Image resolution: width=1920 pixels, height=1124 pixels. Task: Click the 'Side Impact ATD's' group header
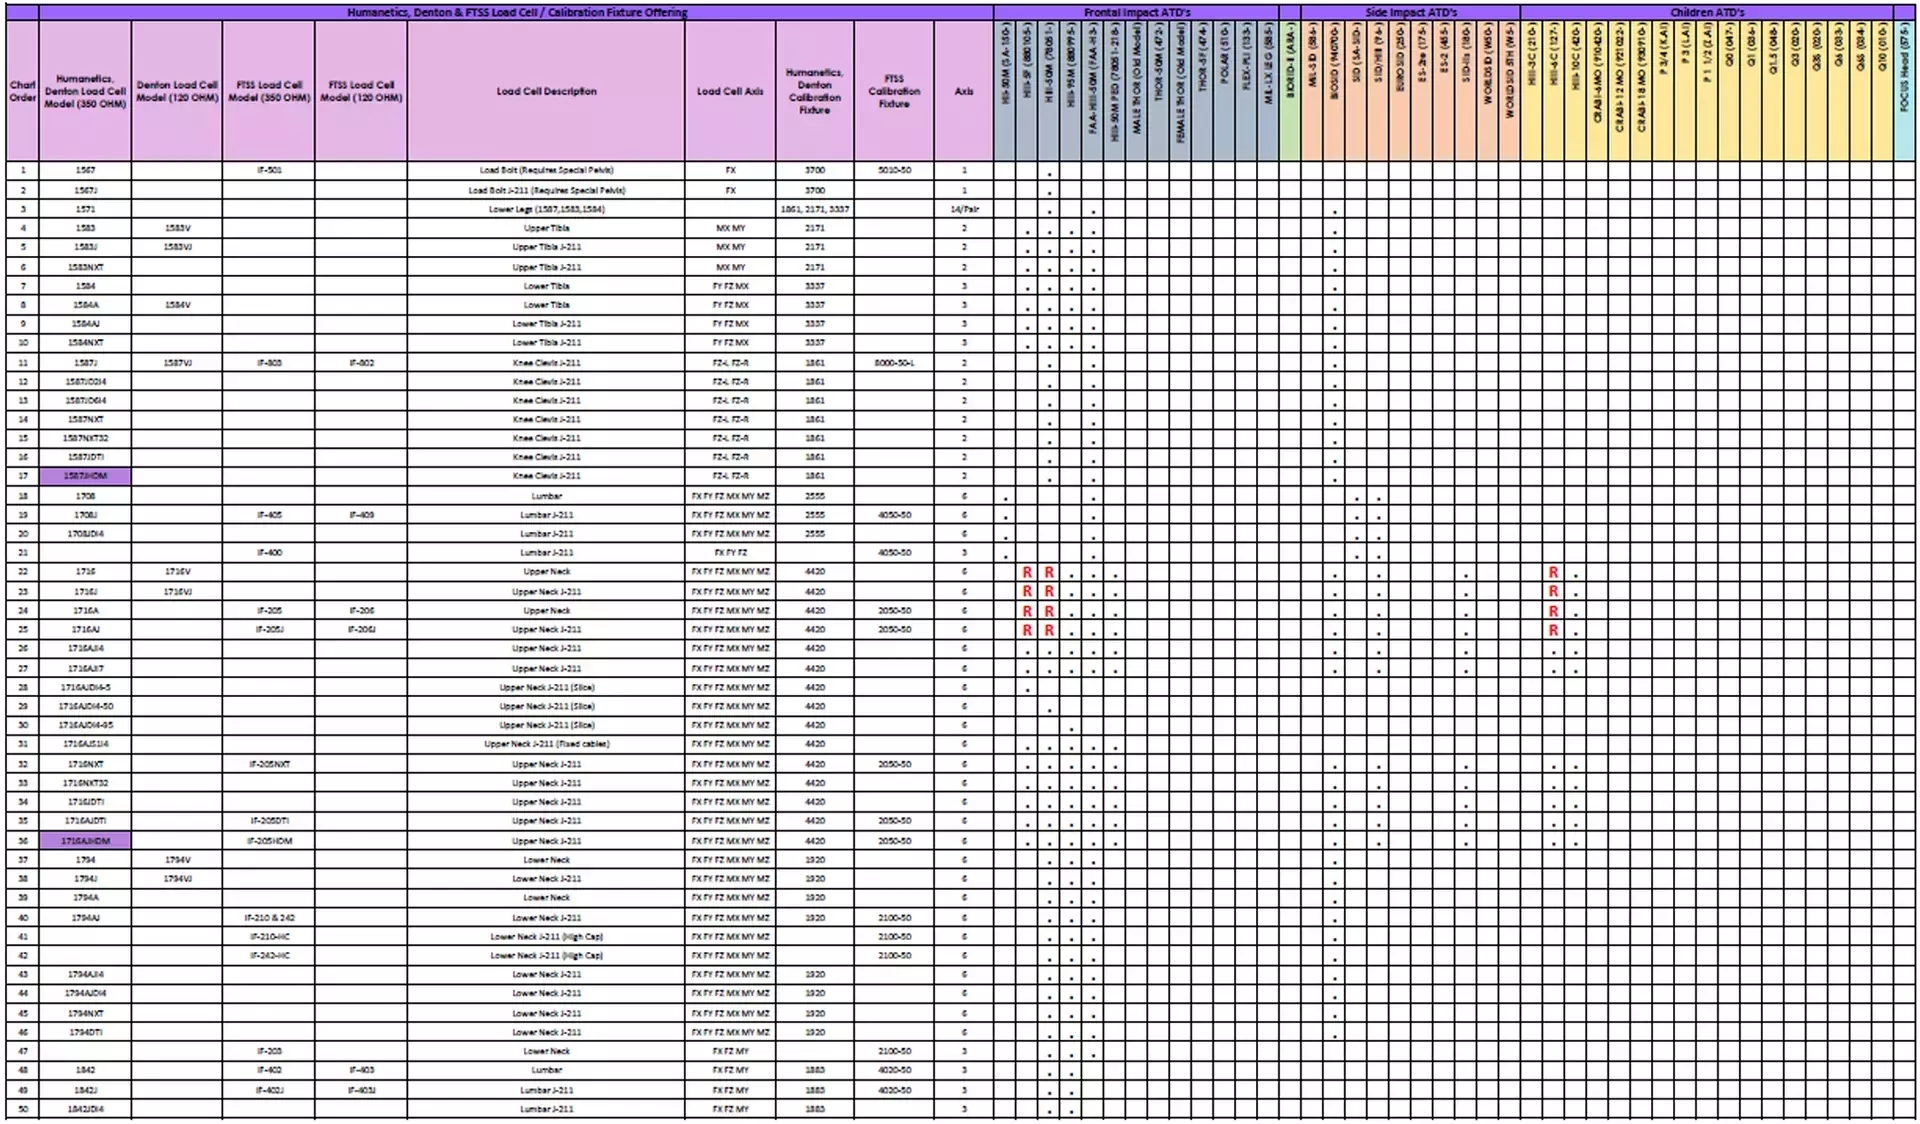pos(1411,13)
